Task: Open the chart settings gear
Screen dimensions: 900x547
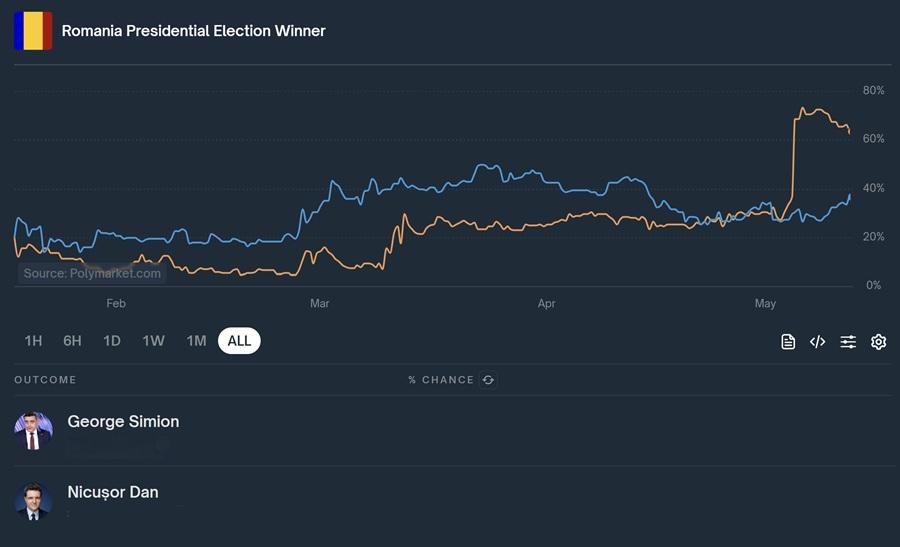Action: 878,342
